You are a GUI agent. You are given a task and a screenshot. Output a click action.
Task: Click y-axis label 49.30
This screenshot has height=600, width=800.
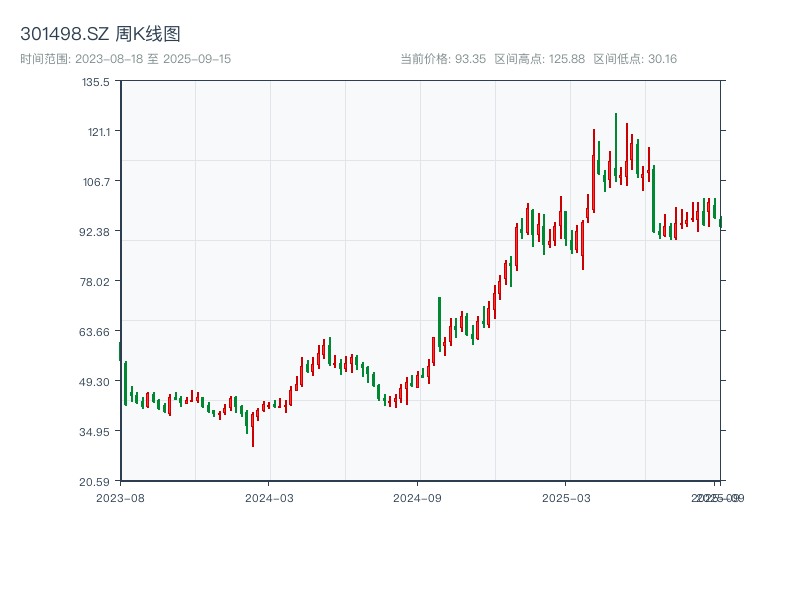click(x=94, y=382)
